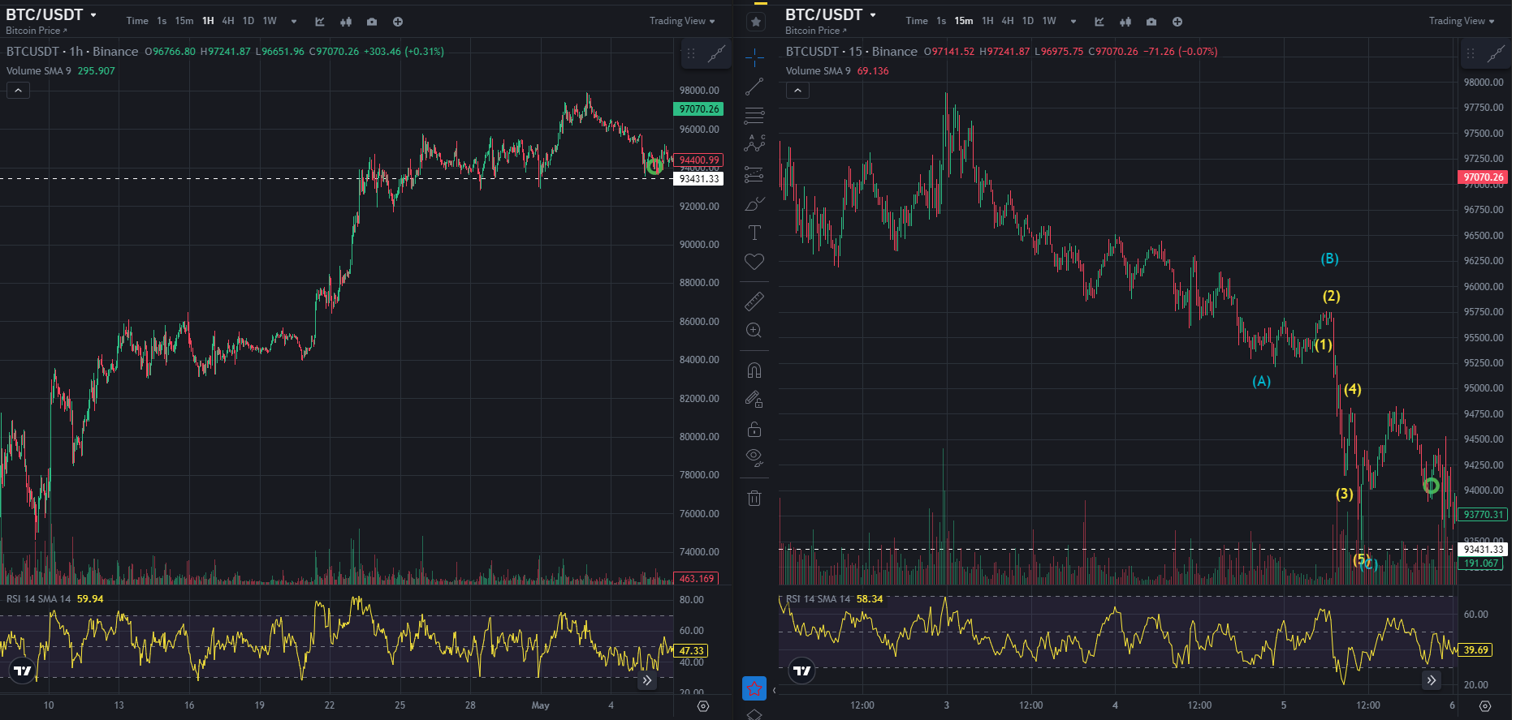The image size is (1516, 720).
Task: Click plus circle icon on left chart toolbar
Action: [398, 21]
